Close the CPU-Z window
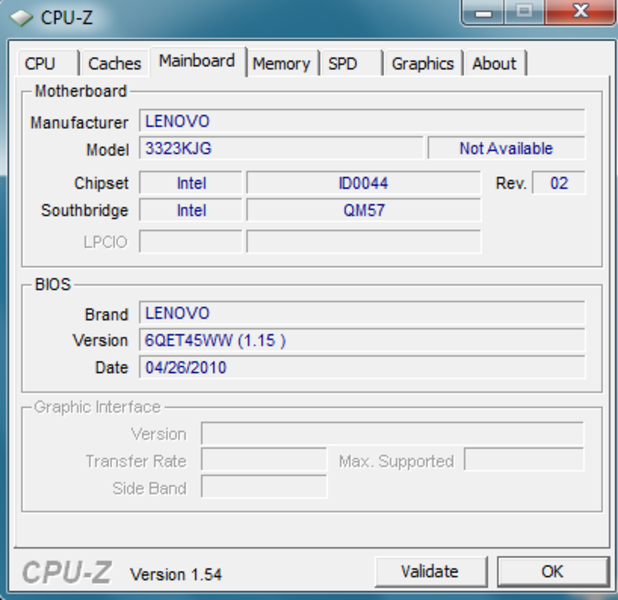The image size is (618, 600). tap(580, 12)
